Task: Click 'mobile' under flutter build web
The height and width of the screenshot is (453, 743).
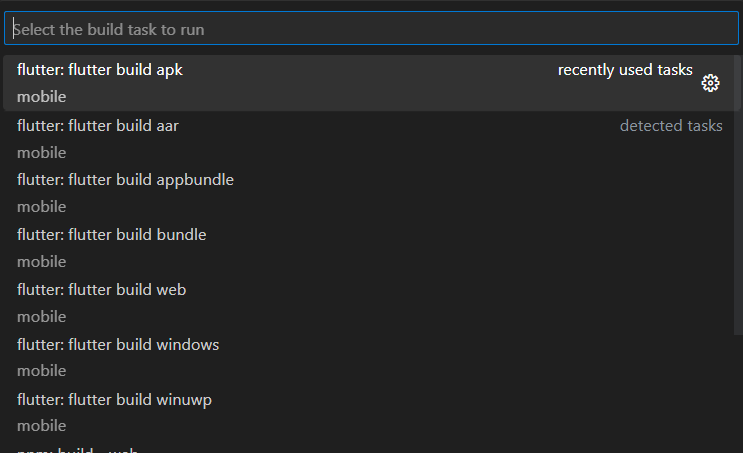Action: coord(42,317)
